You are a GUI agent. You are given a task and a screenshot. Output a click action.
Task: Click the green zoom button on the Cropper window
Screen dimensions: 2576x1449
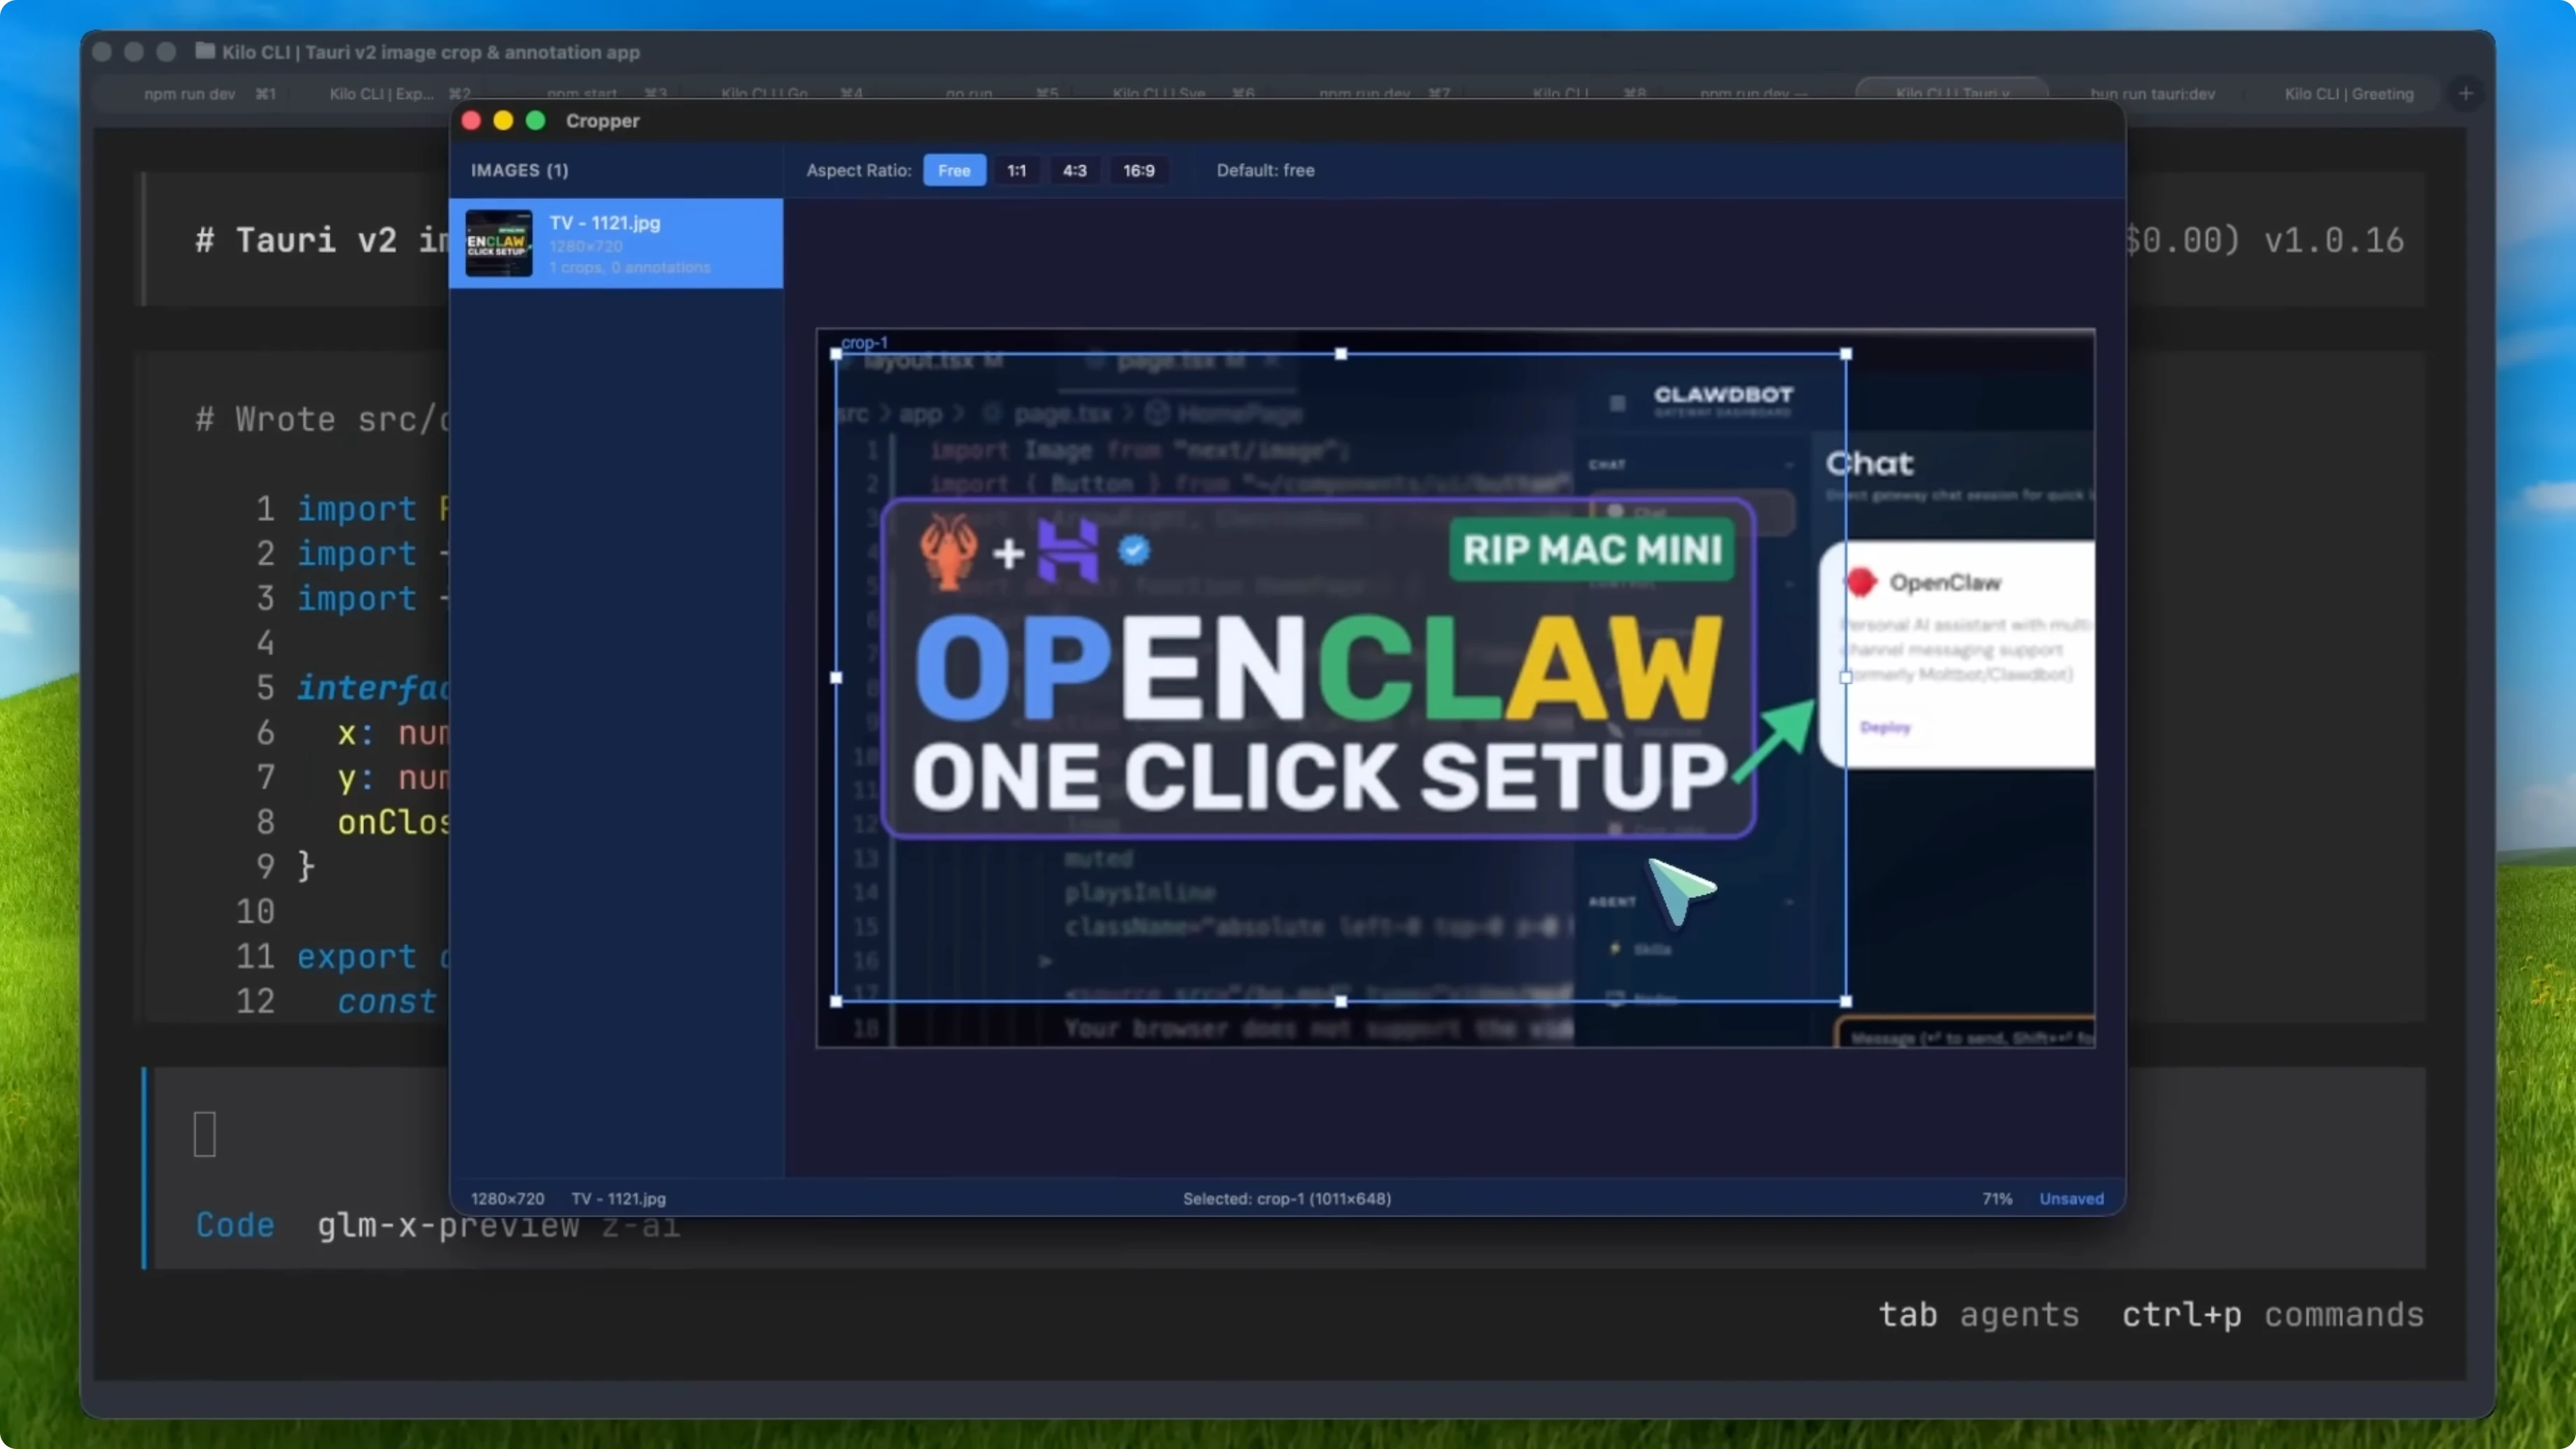536,120
